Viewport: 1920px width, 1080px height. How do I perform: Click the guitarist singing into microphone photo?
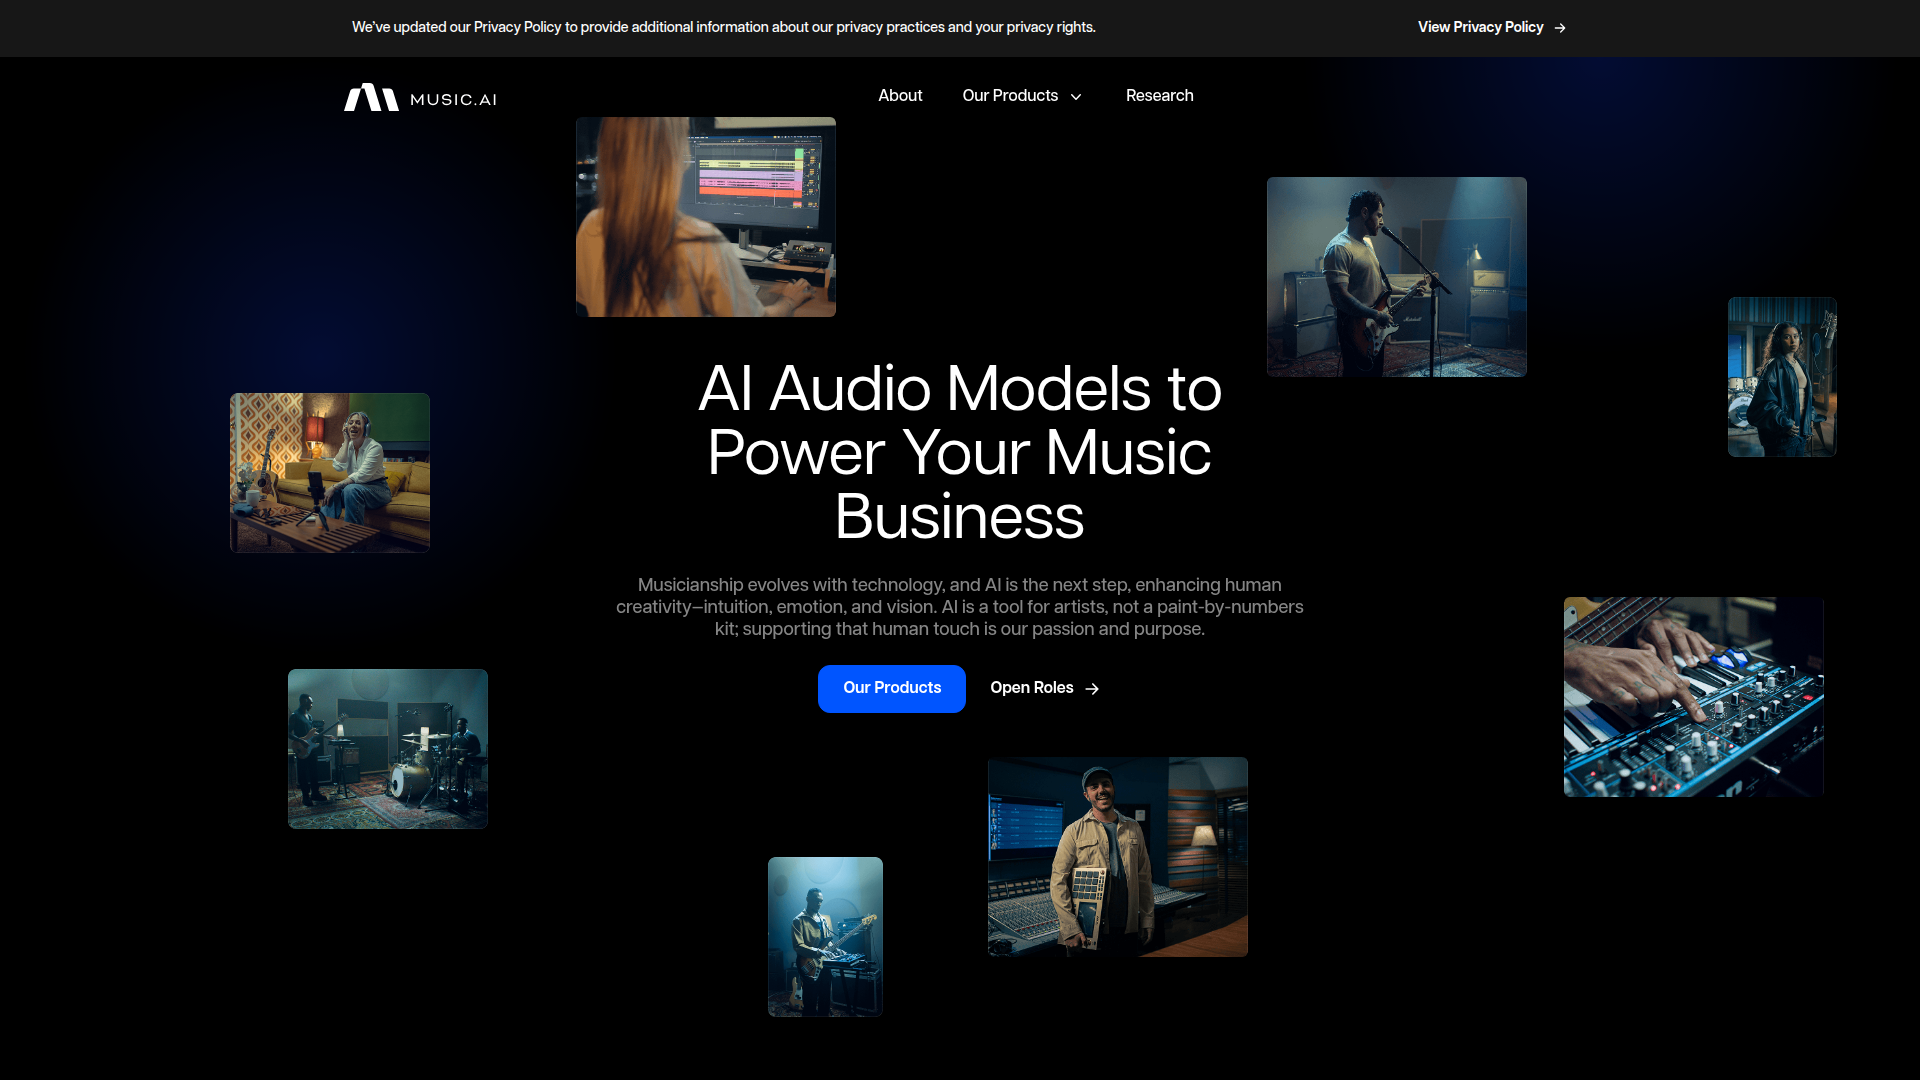pyautogui.click(x=1397, y=277)
